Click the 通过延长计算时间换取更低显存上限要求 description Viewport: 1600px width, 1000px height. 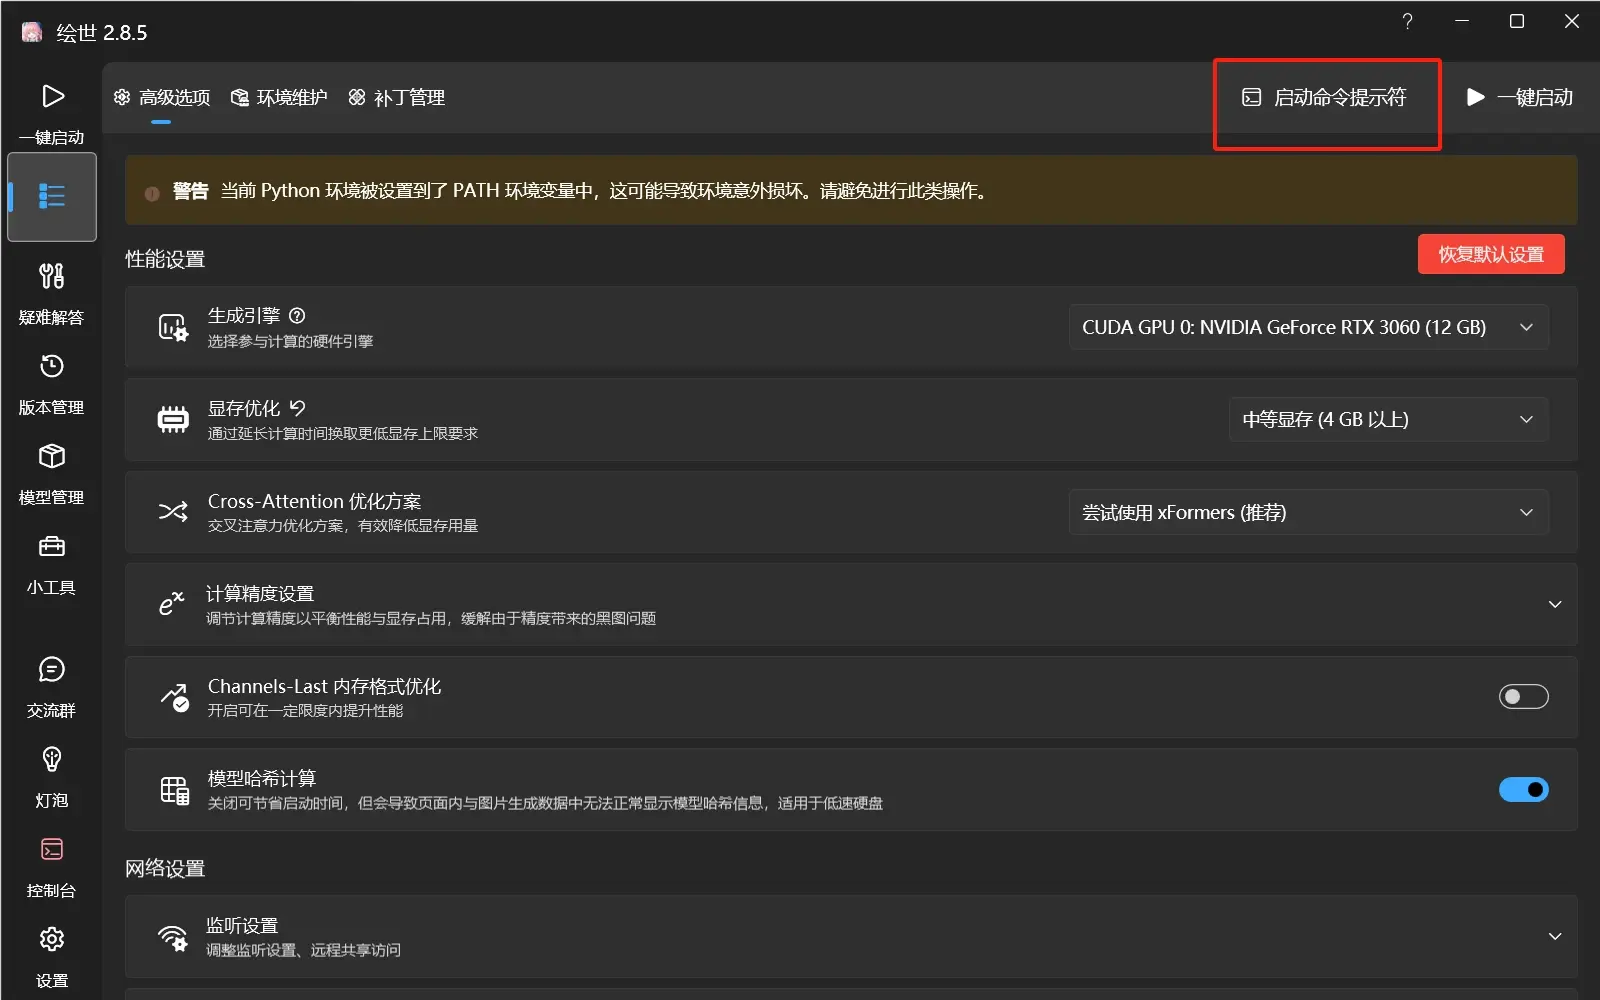pos(342,434)
